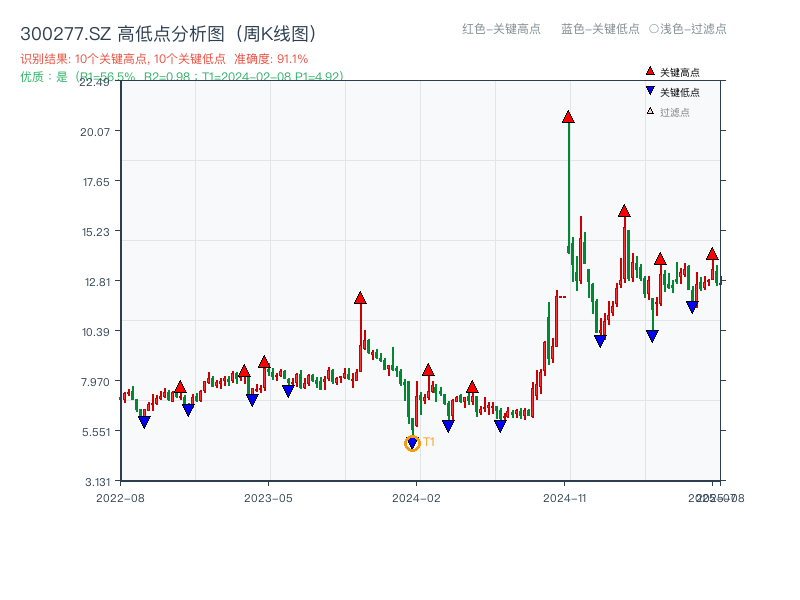Click the 红色-关键高点 header text
The image size is (800, 600).
point(501,29)
